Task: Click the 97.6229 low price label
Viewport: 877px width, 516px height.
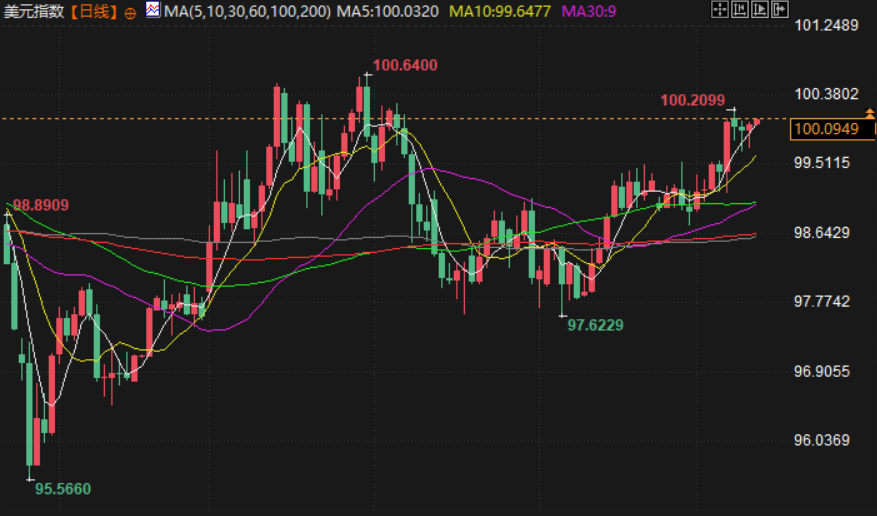Action: click(595, 325)
